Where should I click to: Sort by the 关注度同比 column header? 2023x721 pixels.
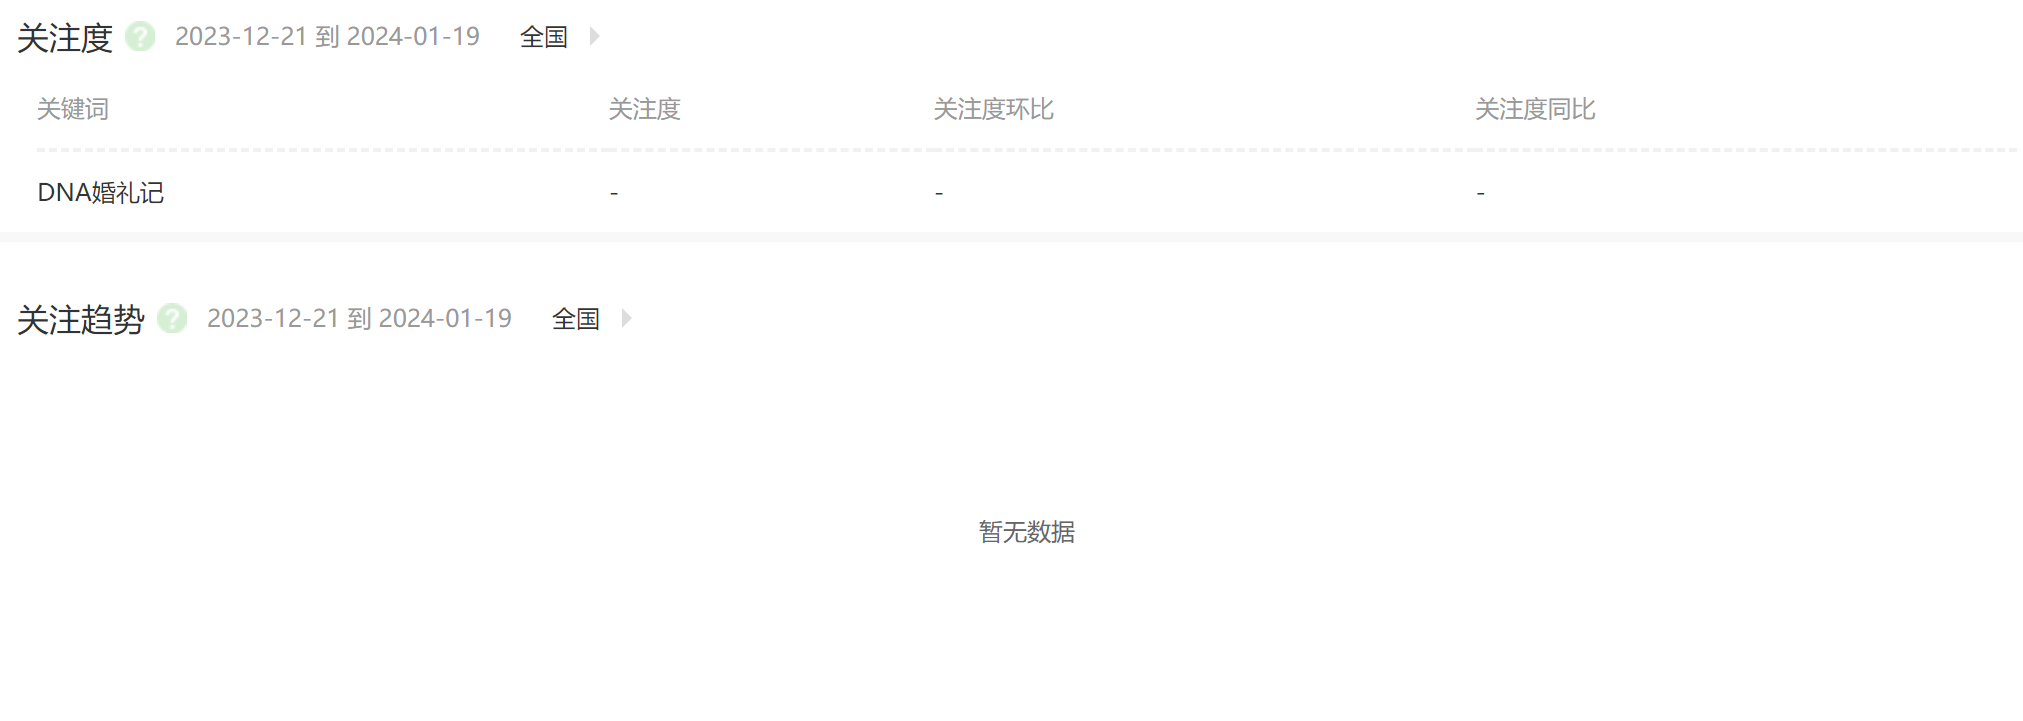pyautogui.click(x=1536, y=109)
